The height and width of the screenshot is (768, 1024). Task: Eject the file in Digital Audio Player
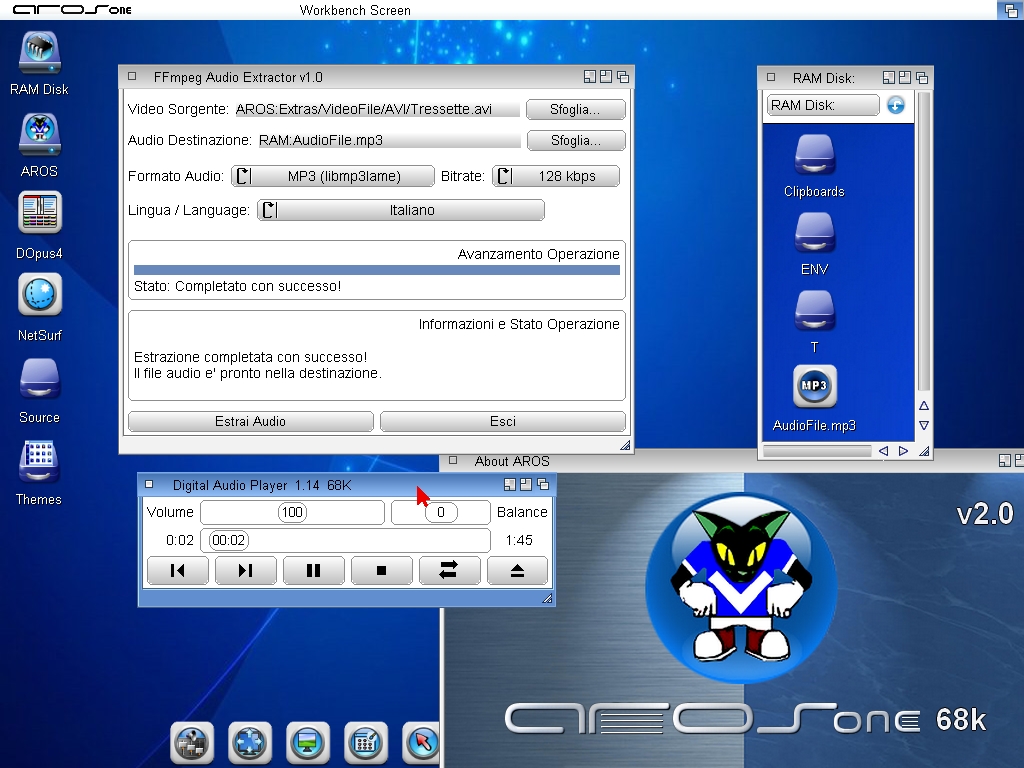pyautogui.click(x=517, y=571)
